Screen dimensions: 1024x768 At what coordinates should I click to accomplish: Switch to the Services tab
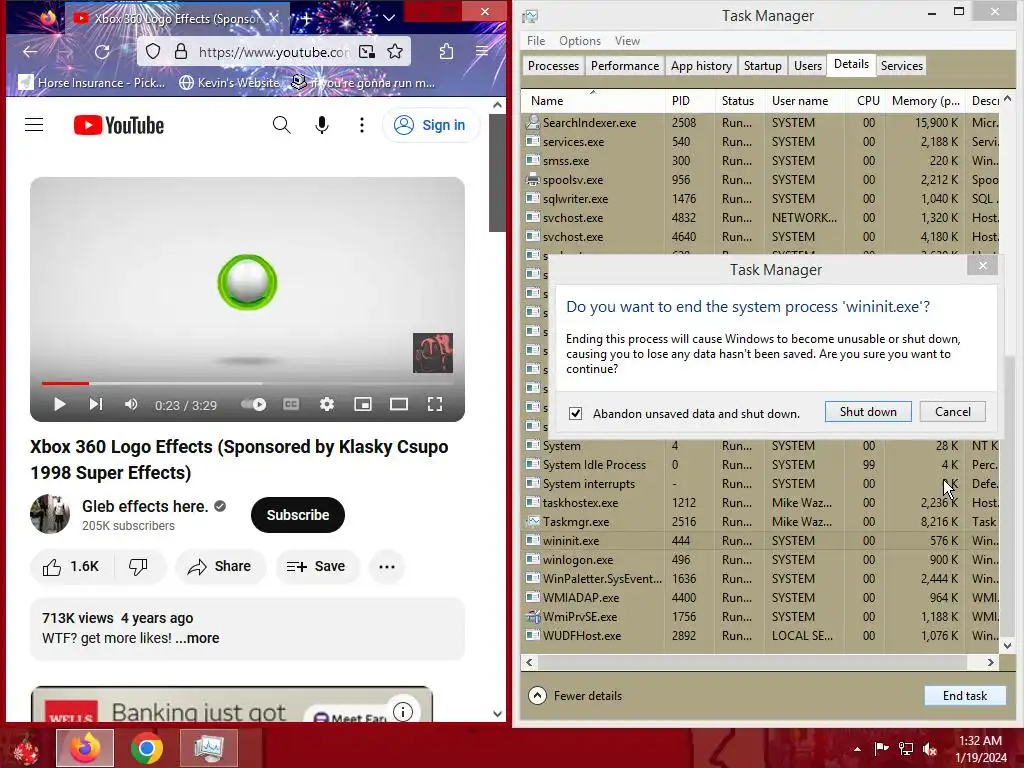click(x=901, y=65)
